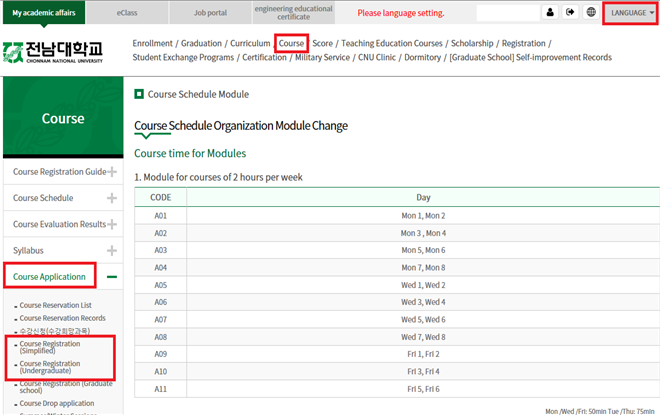Image resolution: width=660 pixels, height=419 pixels.
Task: Open engineering educational certificate tab
Action: click(x=293, y=13)
